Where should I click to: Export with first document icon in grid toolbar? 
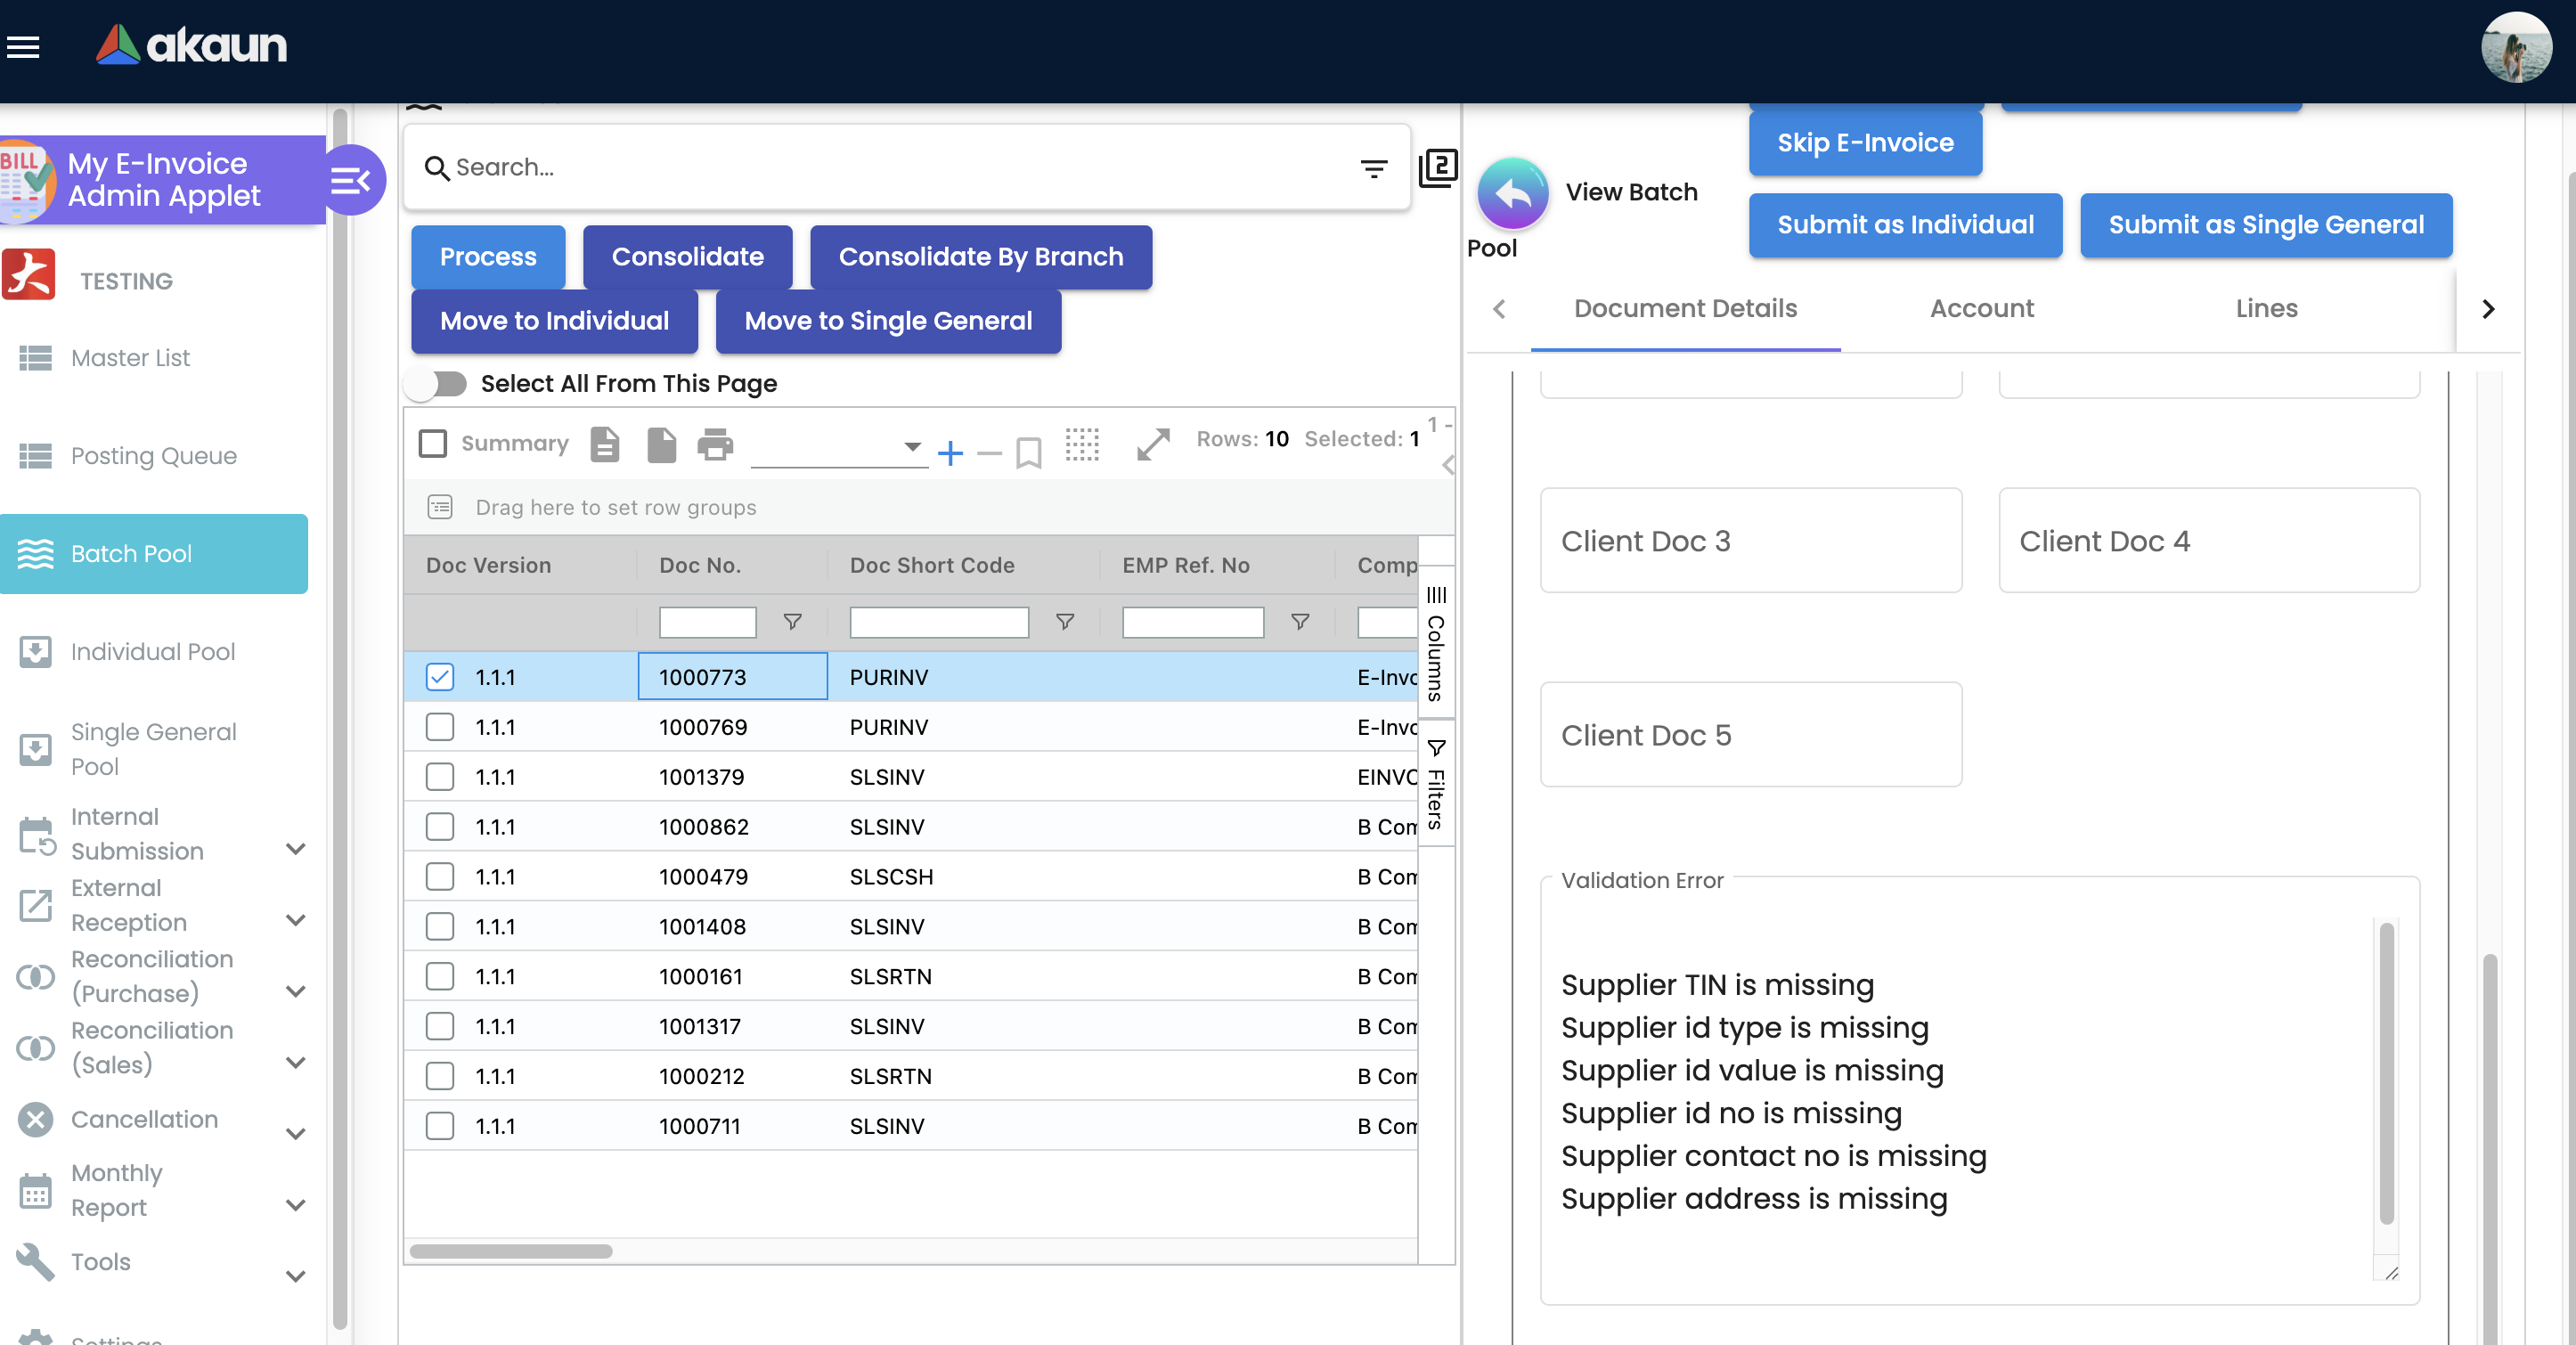(x=605, y=444)
